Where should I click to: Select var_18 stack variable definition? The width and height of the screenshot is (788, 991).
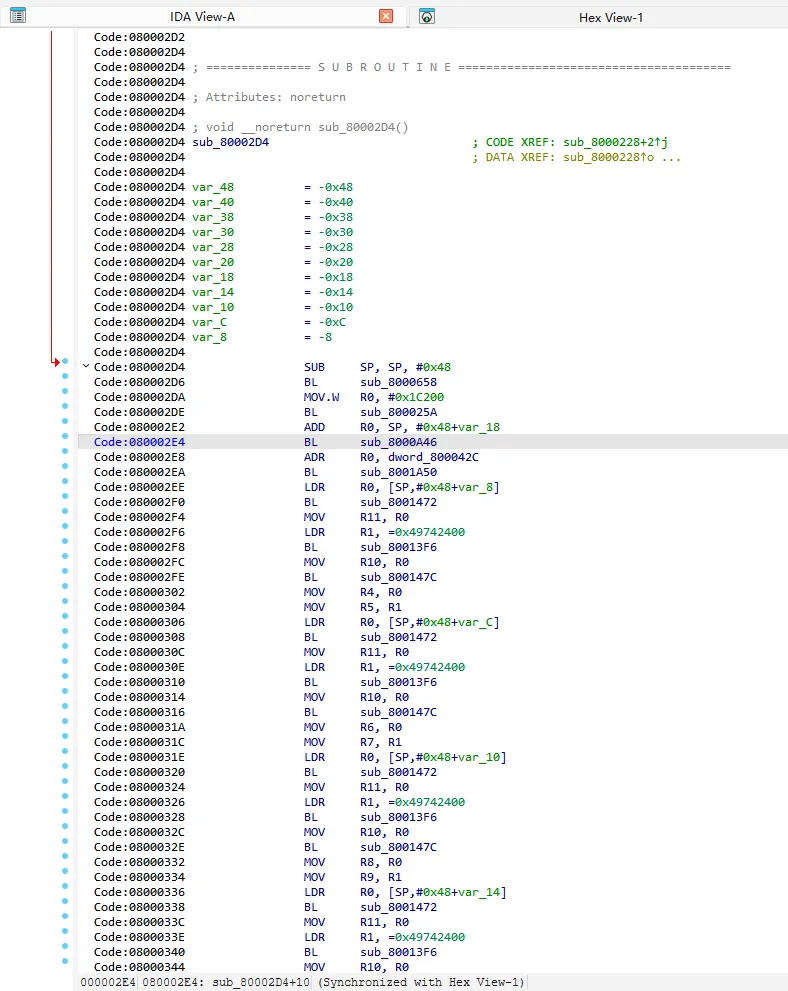click(x=213, y=277)
